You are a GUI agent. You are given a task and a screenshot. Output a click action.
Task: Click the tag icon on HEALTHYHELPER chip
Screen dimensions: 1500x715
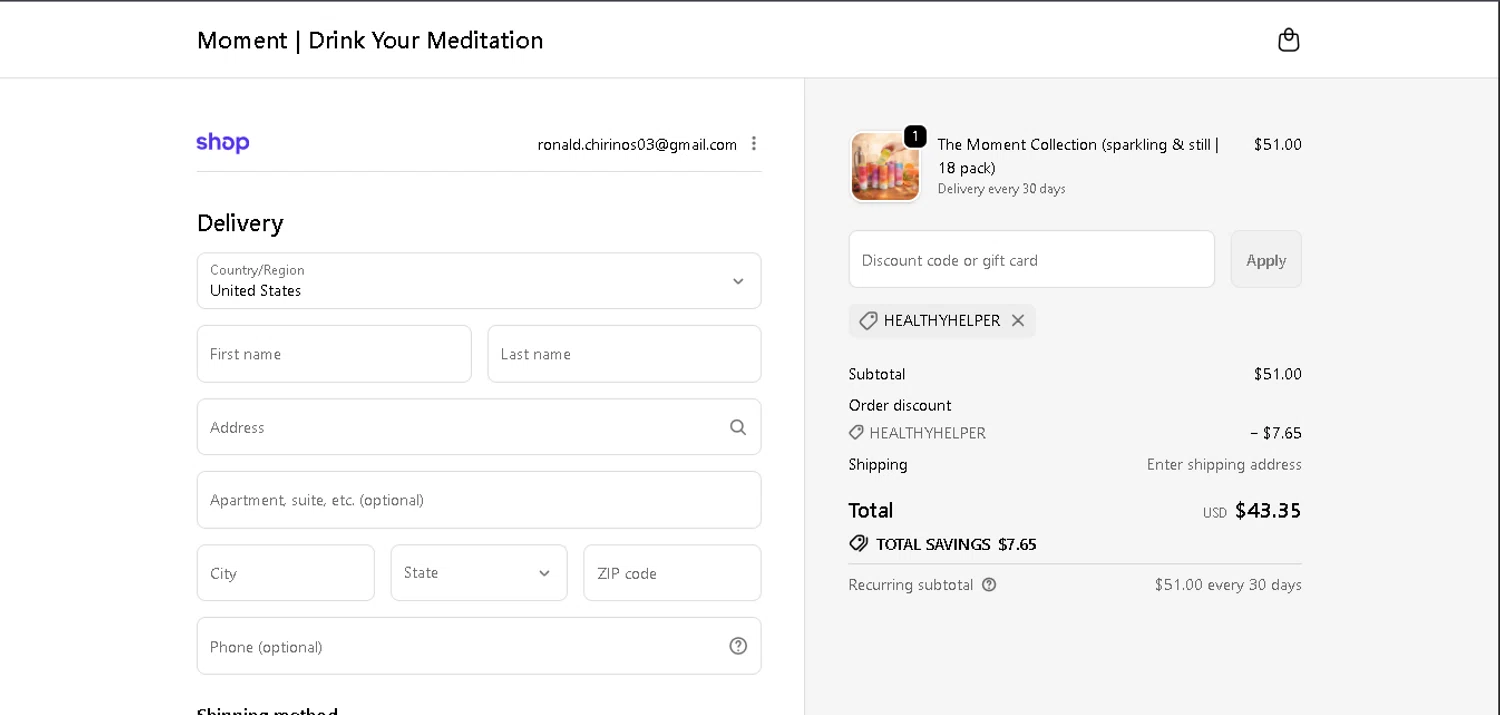(x=868, y=321)
